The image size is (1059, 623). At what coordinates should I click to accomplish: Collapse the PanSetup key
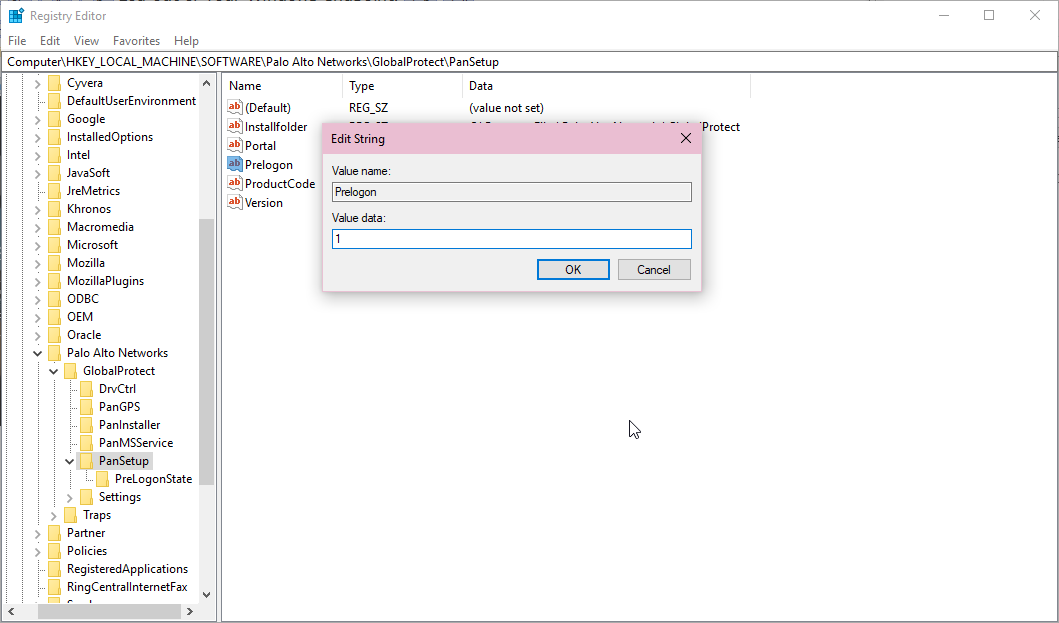(70, 462)
